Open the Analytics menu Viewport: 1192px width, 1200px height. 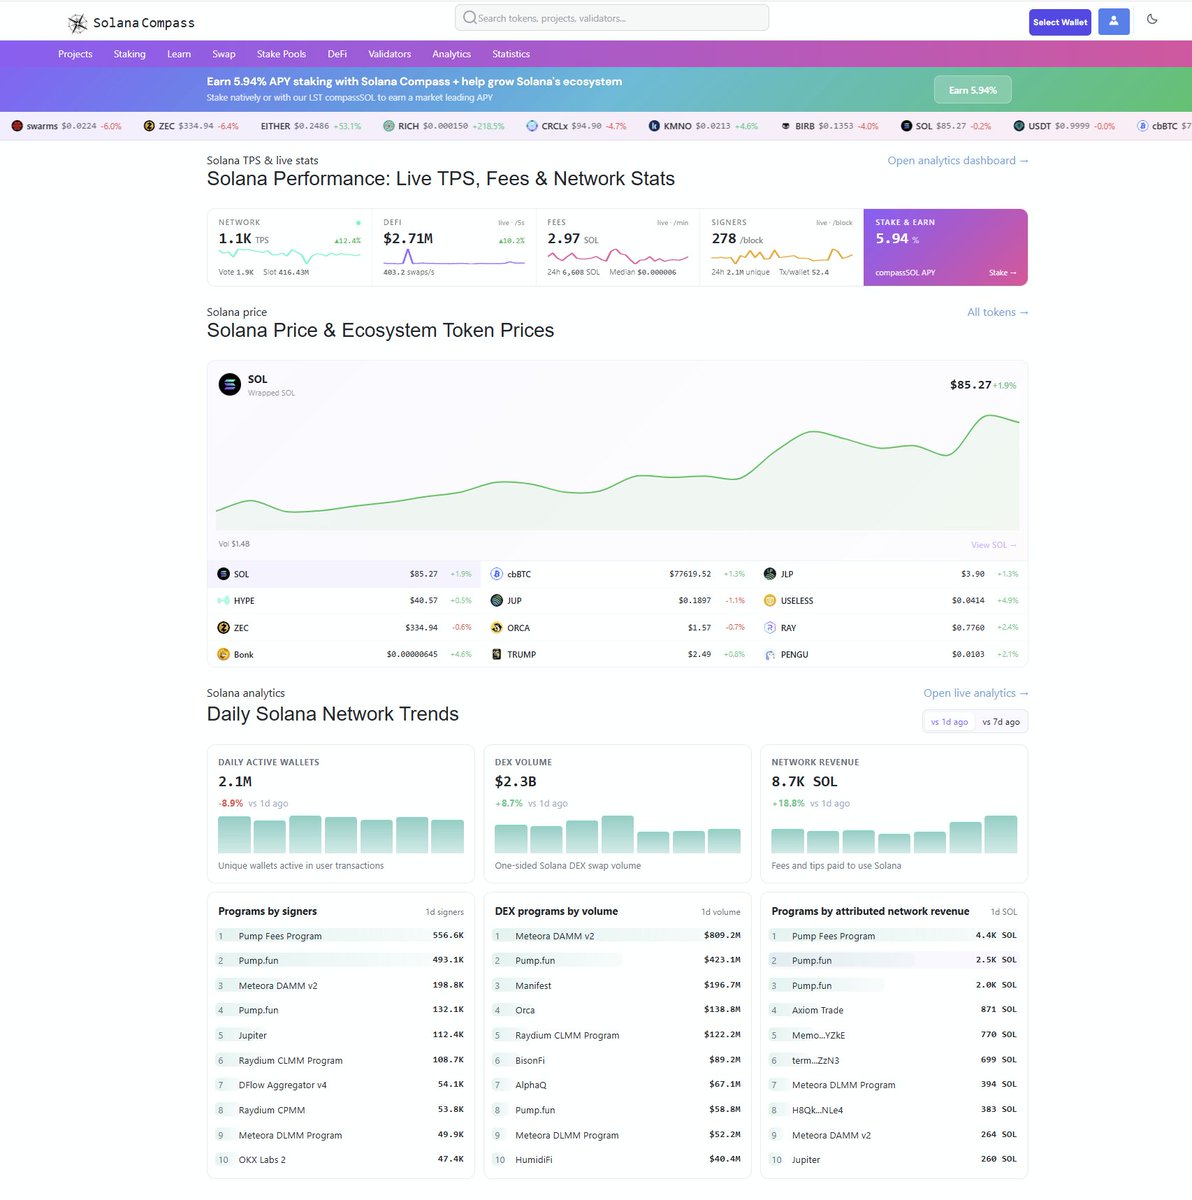pyautogui.click(x=452, y=54)
